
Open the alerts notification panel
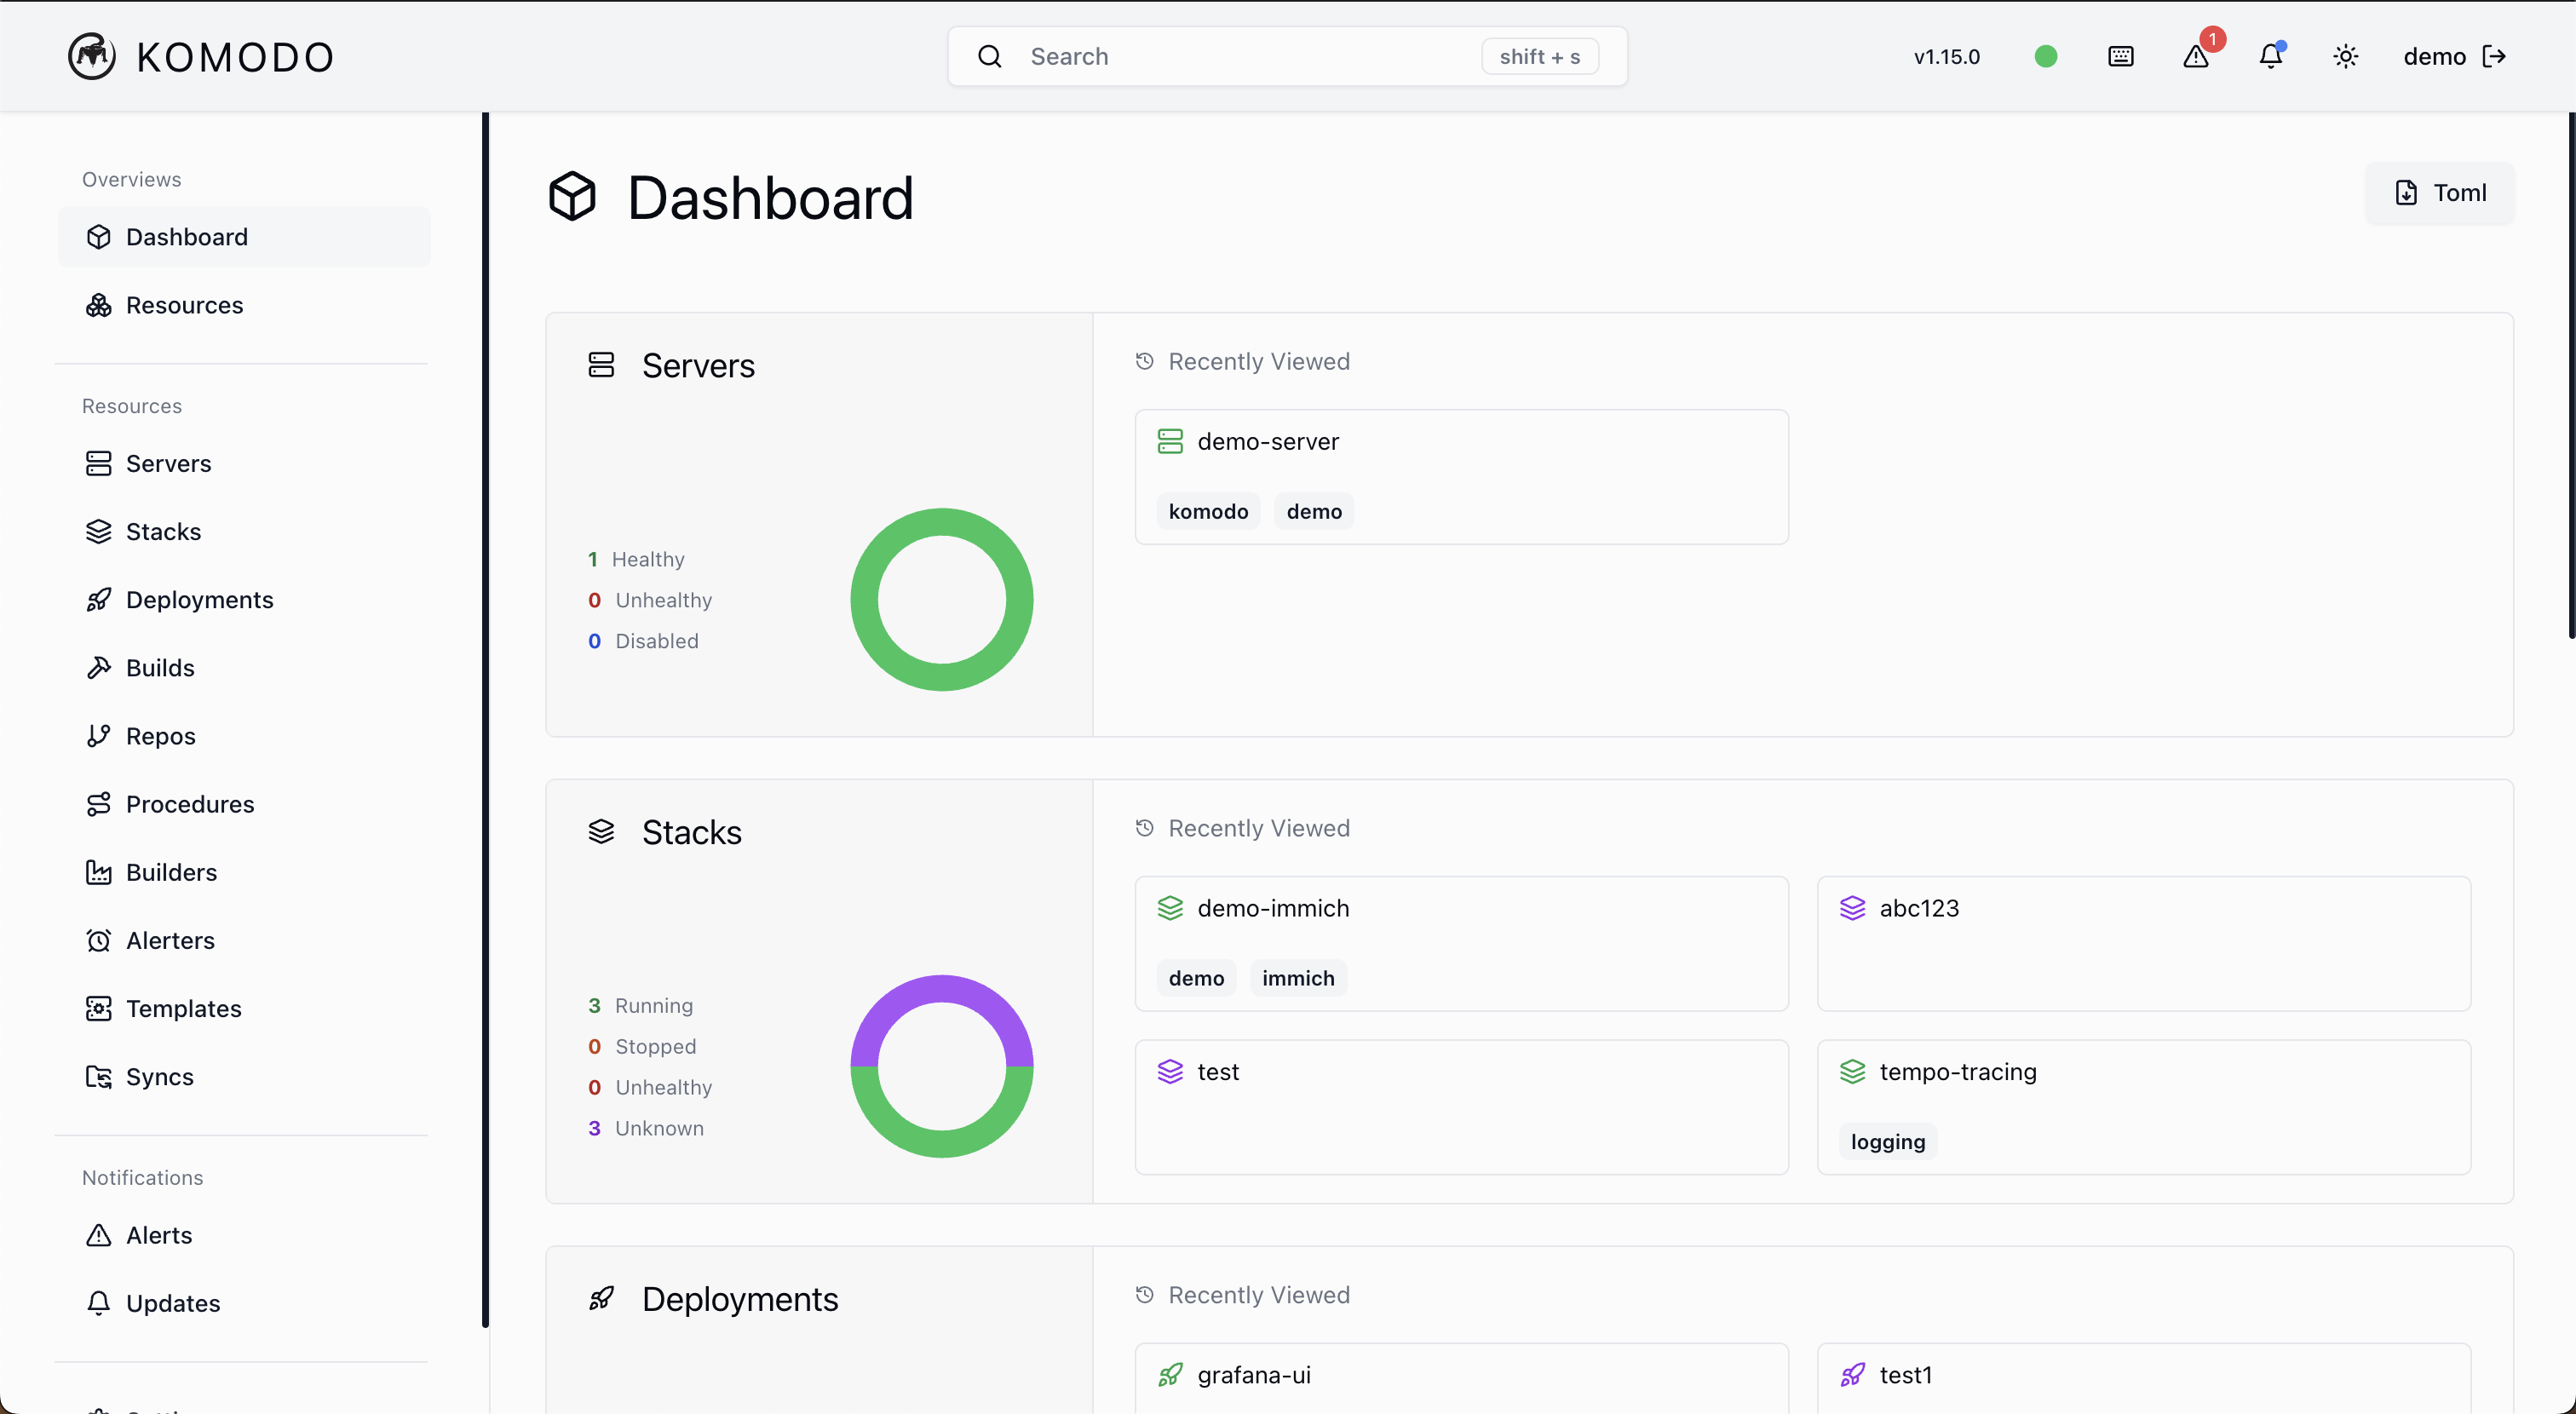[x=2197, y=55]
